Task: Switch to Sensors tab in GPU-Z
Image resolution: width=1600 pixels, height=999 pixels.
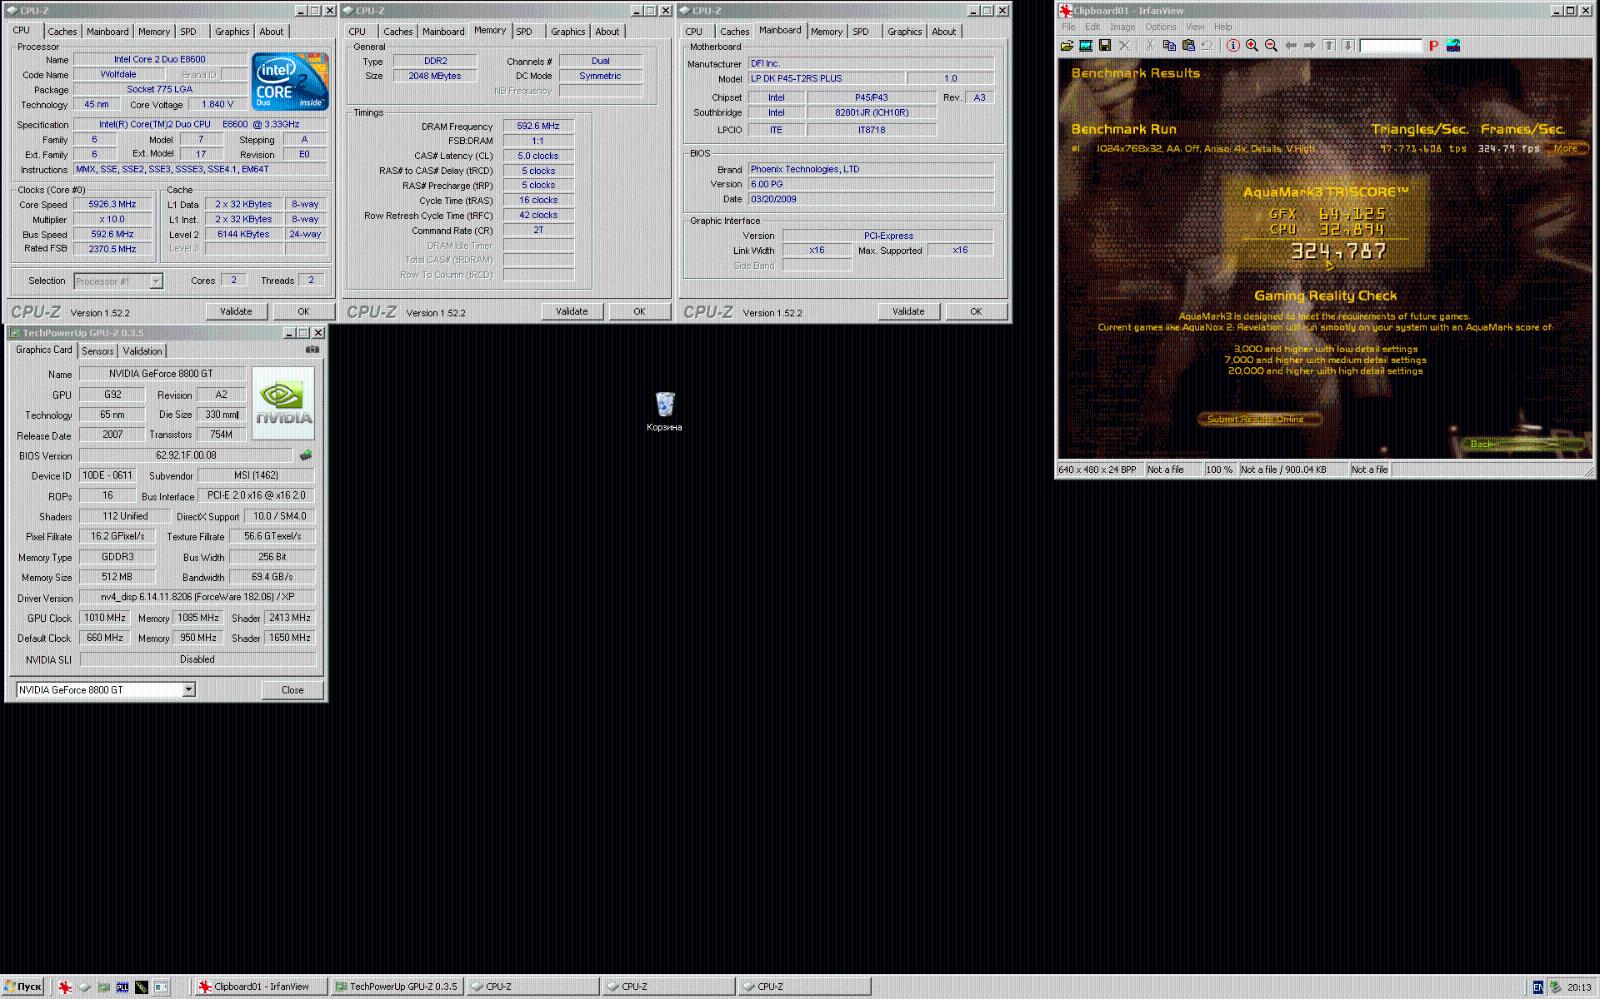Action: click(97, 351)
